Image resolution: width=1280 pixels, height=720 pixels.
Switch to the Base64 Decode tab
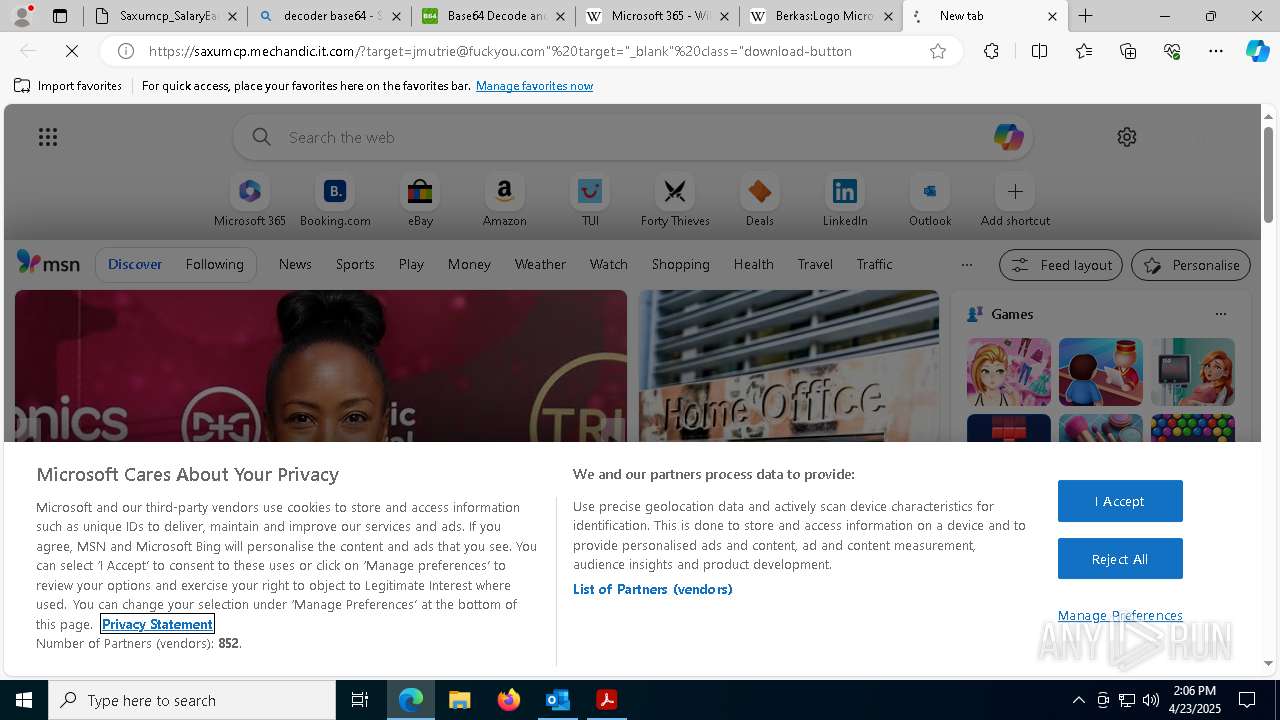(493, 16)
